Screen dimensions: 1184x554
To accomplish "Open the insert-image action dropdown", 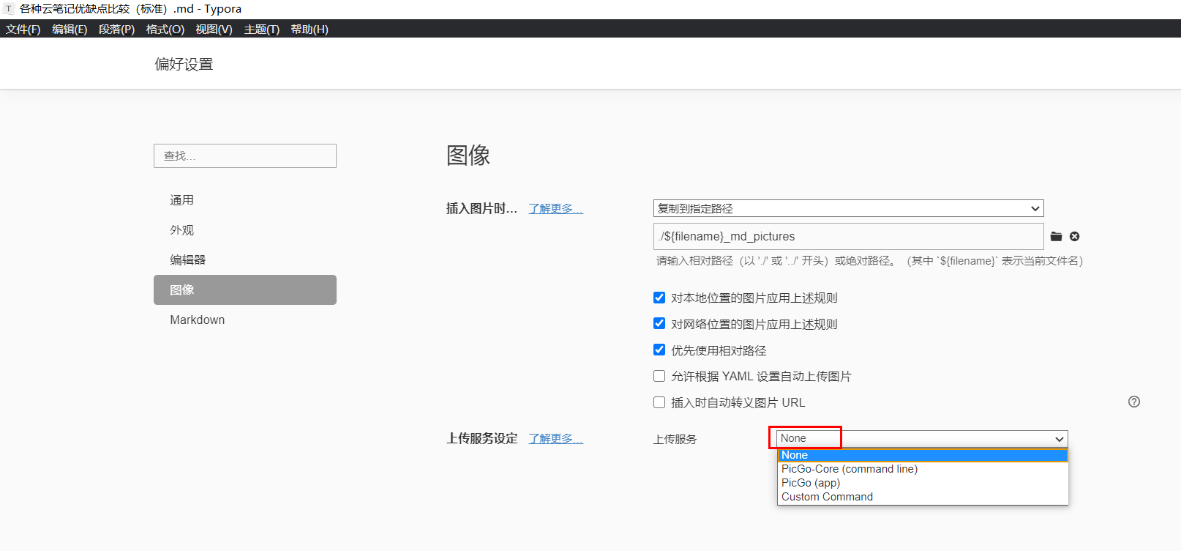I will pyautogui.click(x=848, y=208).
